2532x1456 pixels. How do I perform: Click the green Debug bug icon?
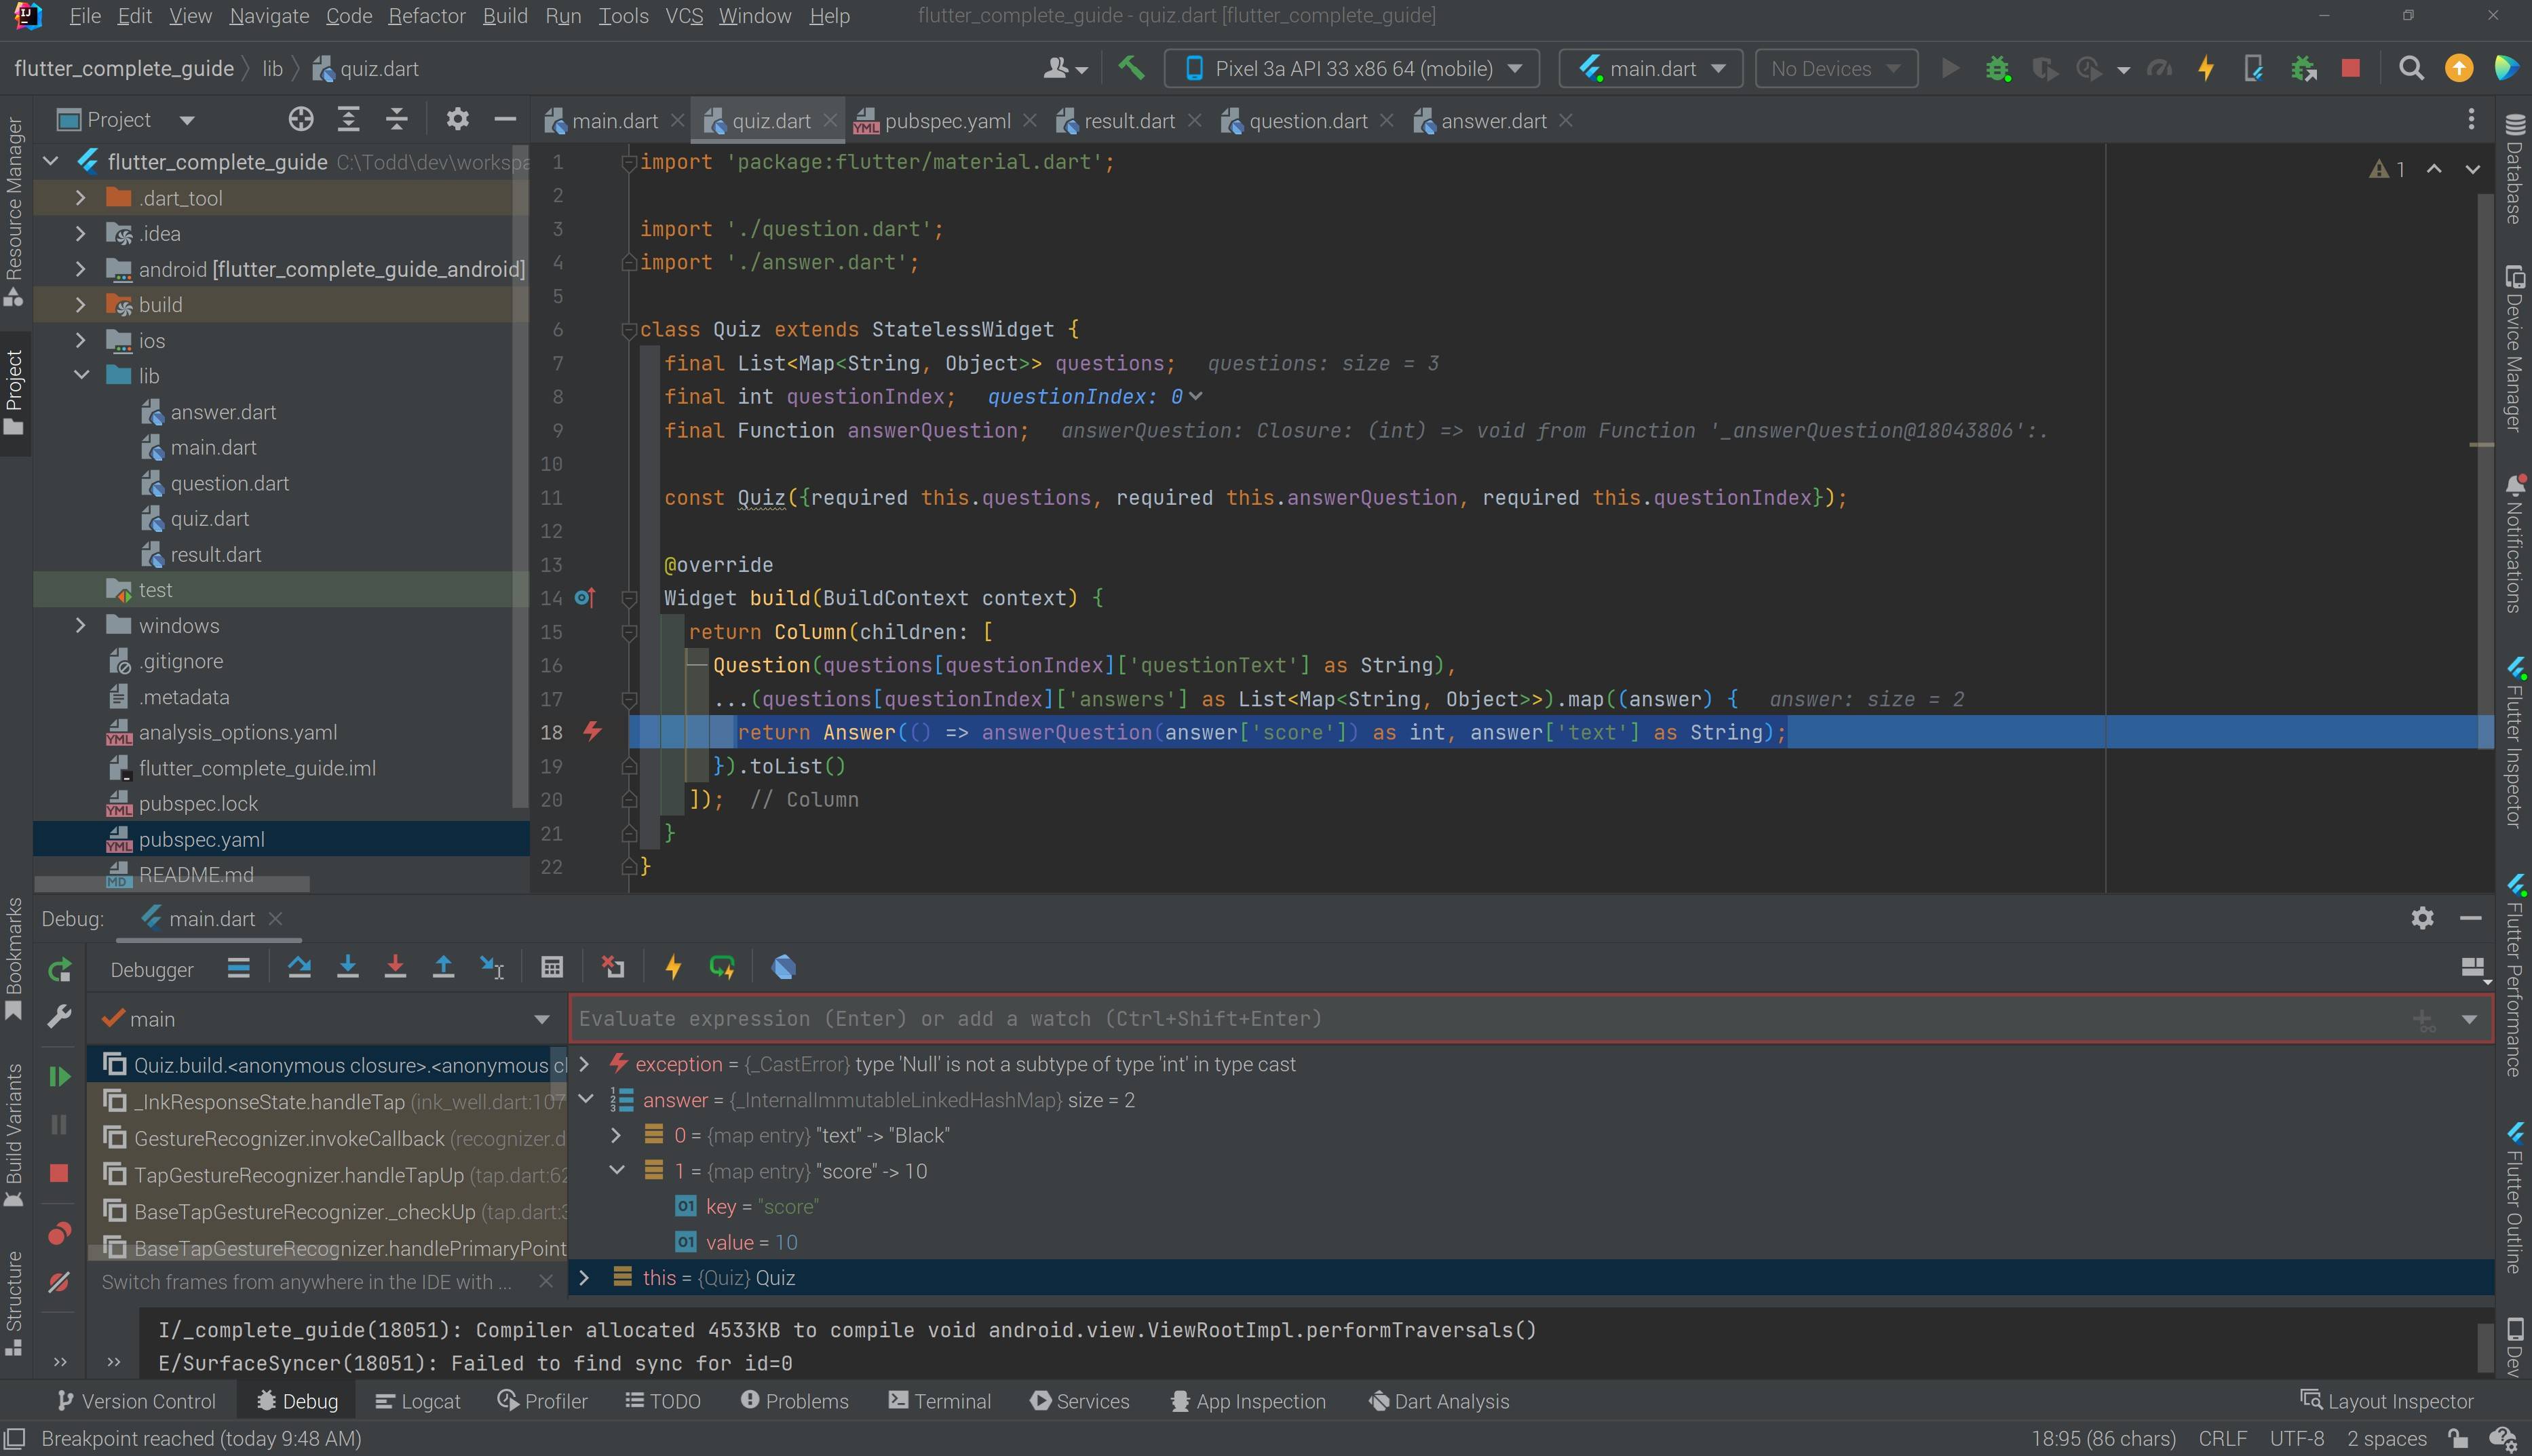pos(1997,68)
